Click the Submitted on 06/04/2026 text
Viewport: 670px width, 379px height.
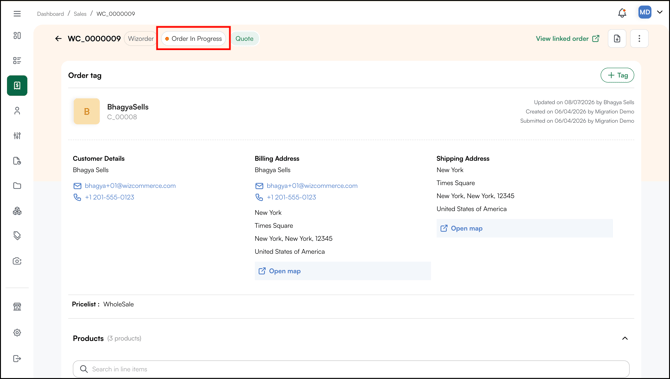point(577,121)
